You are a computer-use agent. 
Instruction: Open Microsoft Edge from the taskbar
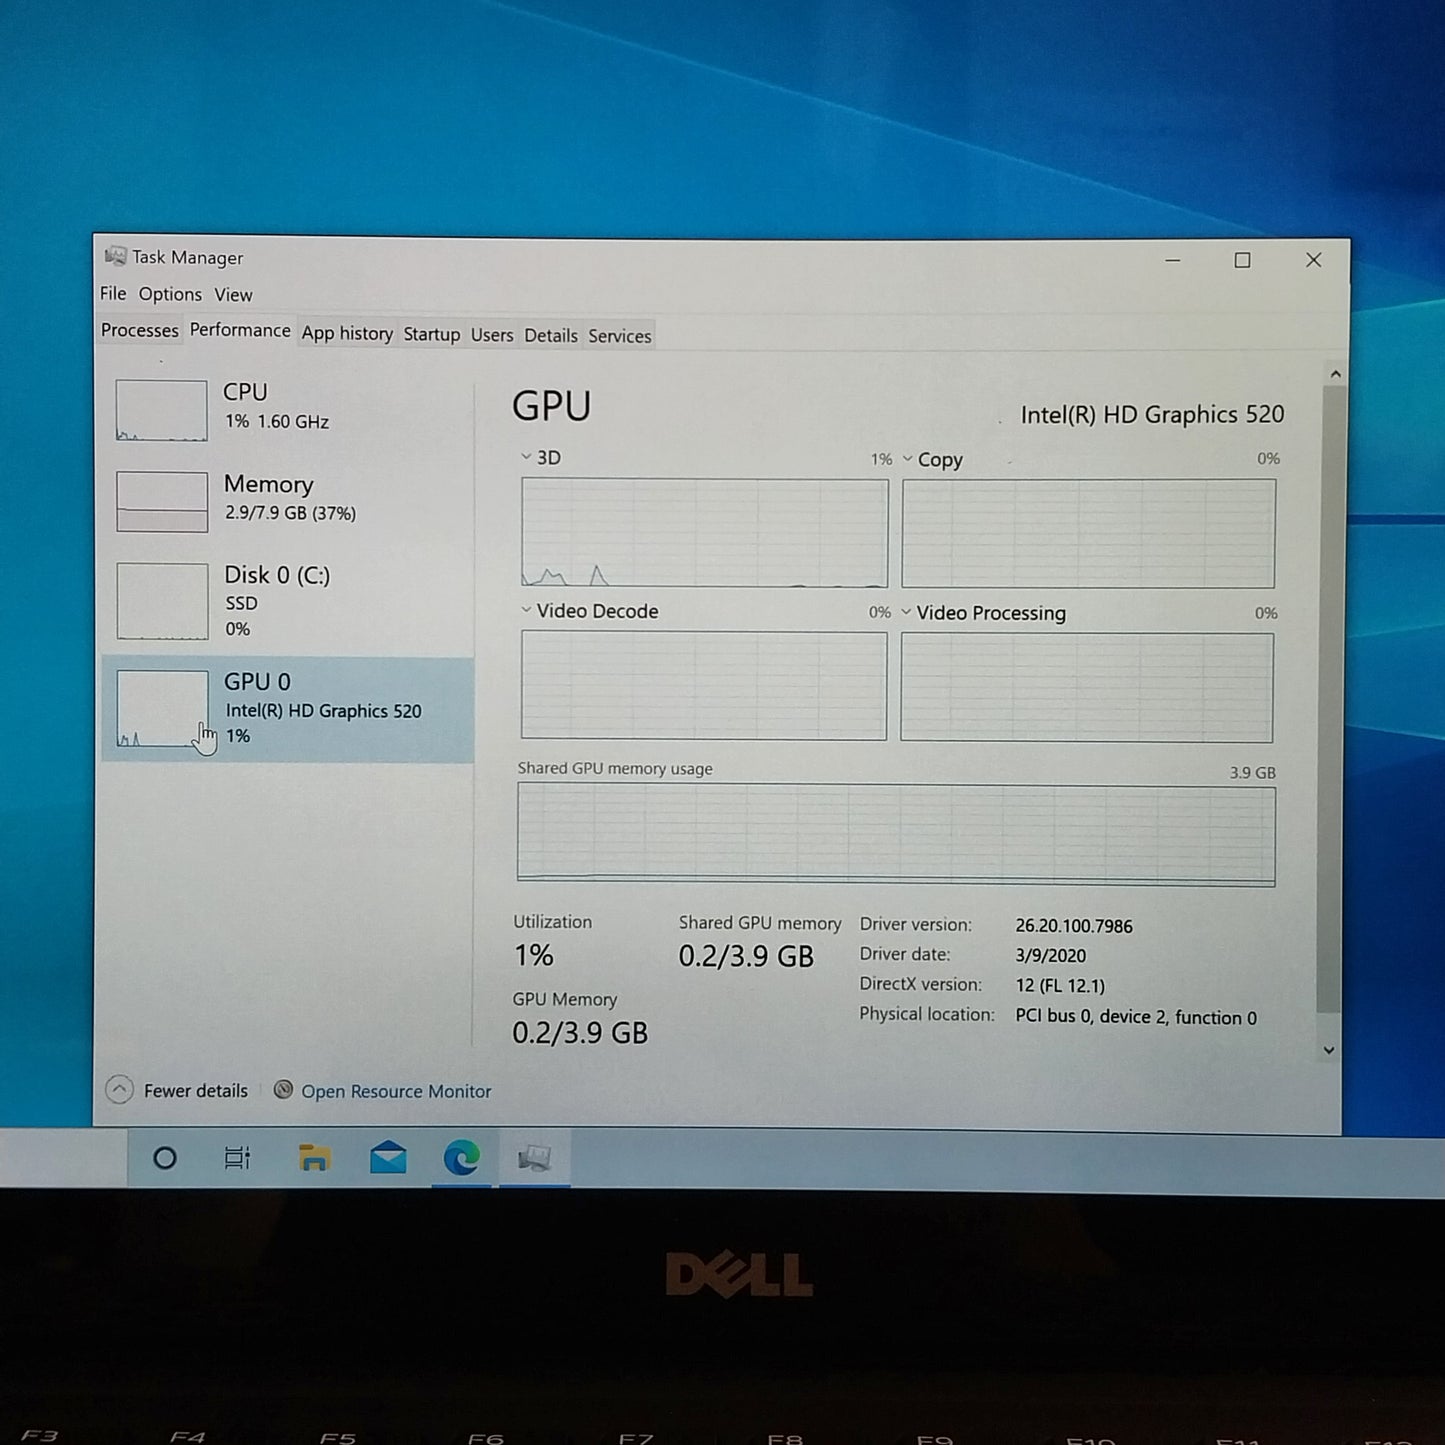point(461,1158)
